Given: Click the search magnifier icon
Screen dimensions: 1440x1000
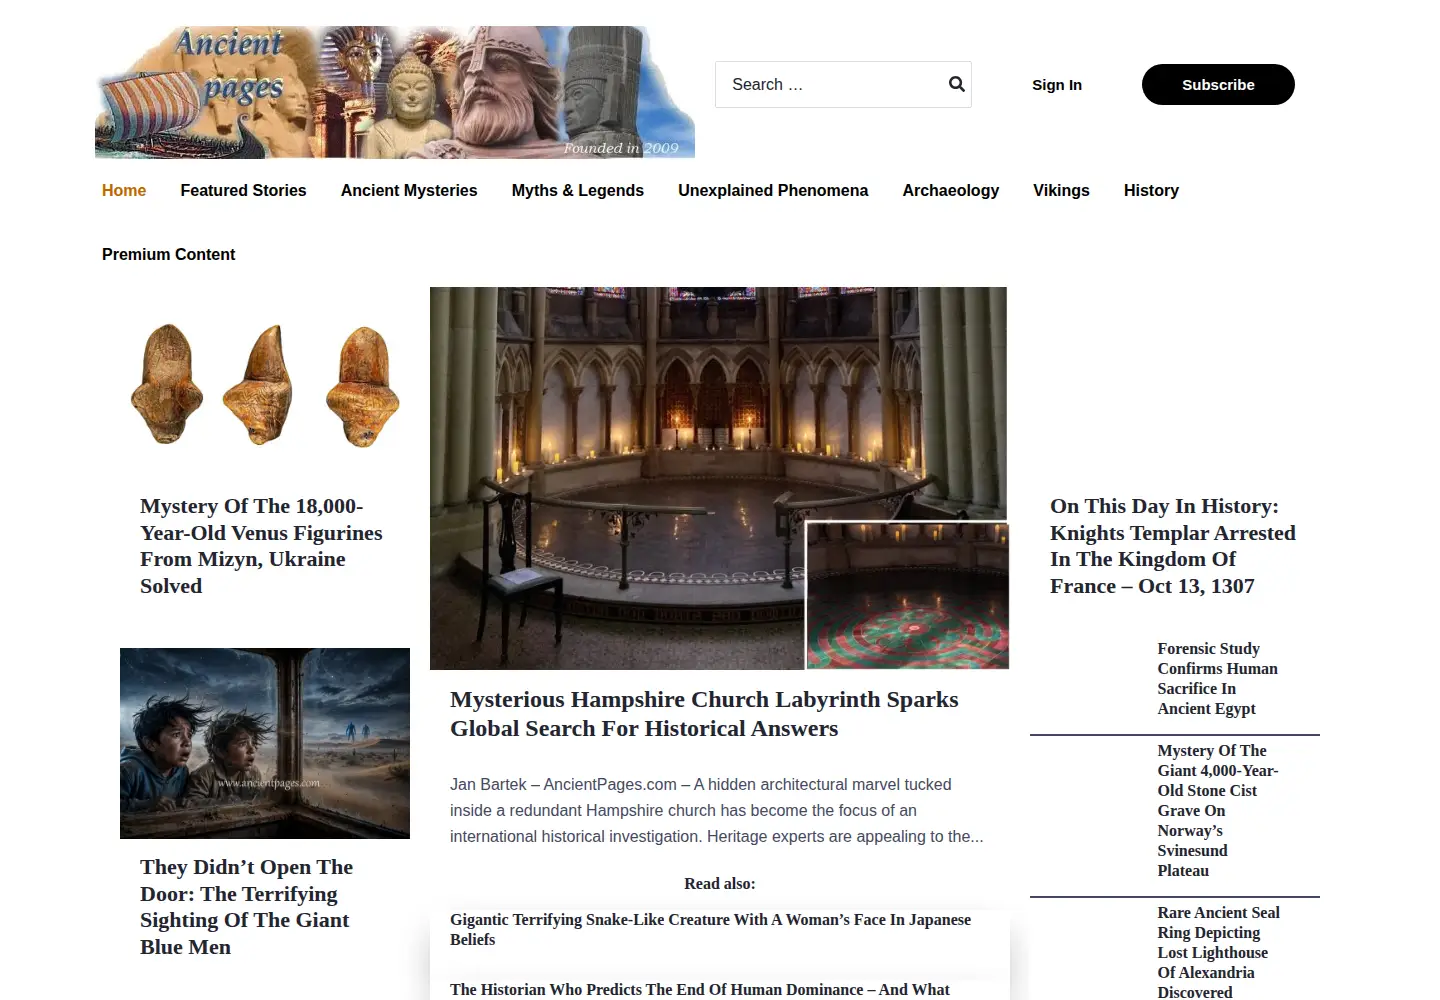Looking at the screenshot, I should [x=956, y=84].
